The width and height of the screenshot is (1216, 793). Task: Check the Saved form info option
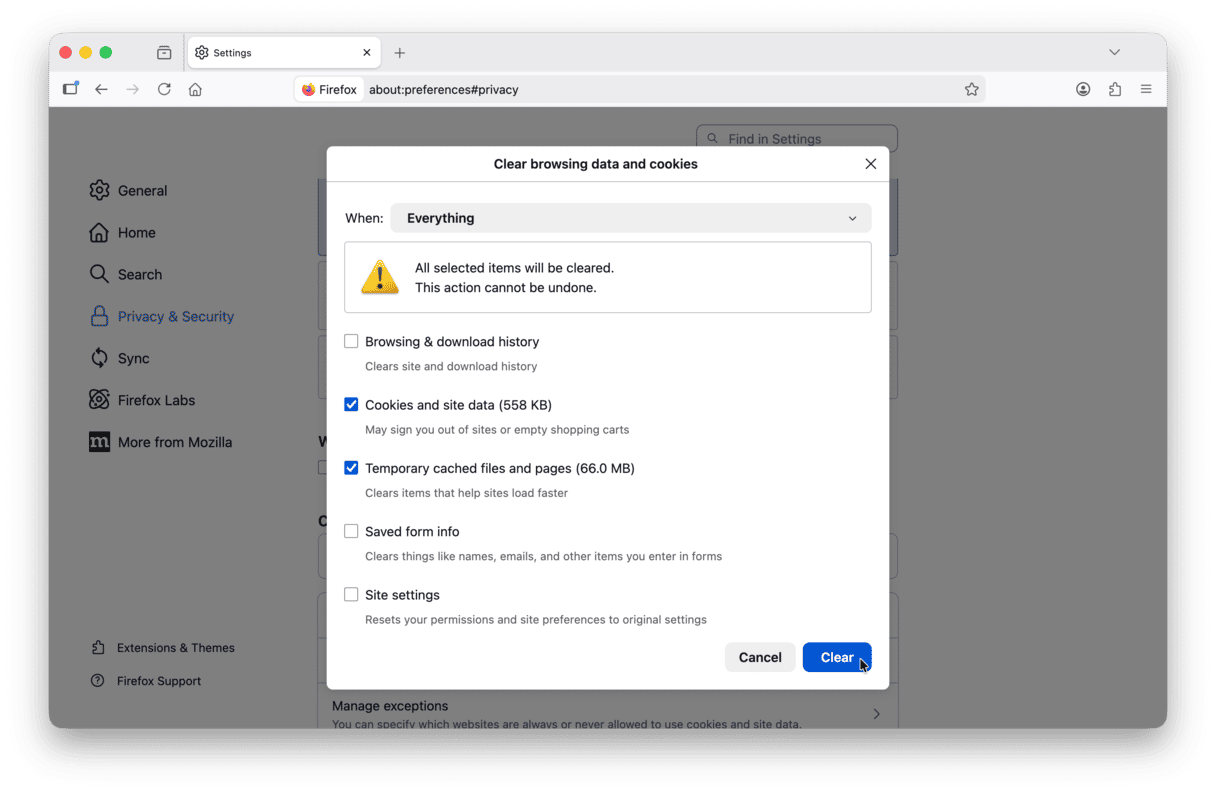point(351,531)
